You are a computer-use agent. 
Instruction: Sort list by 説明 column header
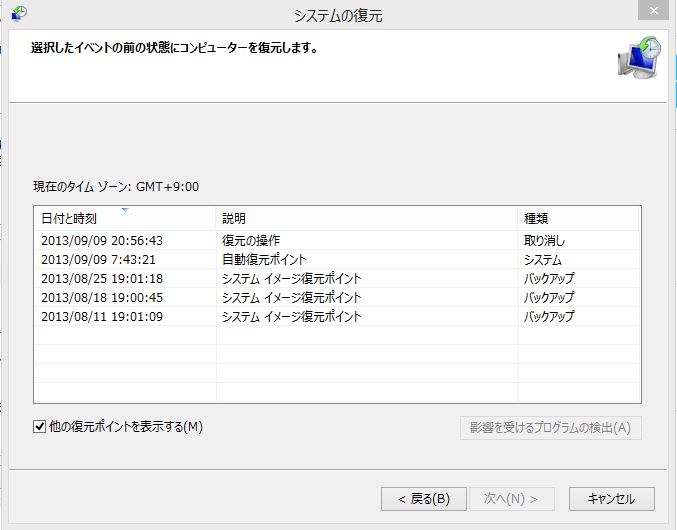(x=366, y=218)
